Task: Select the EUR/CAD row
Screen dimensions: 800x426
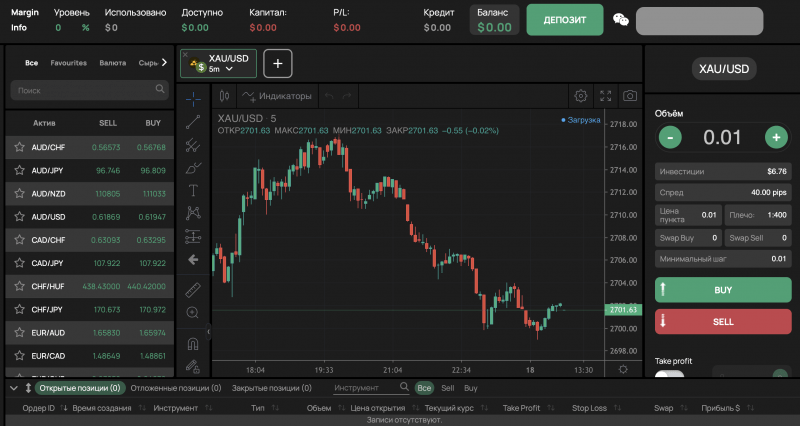Action: [x=90, y=356]
